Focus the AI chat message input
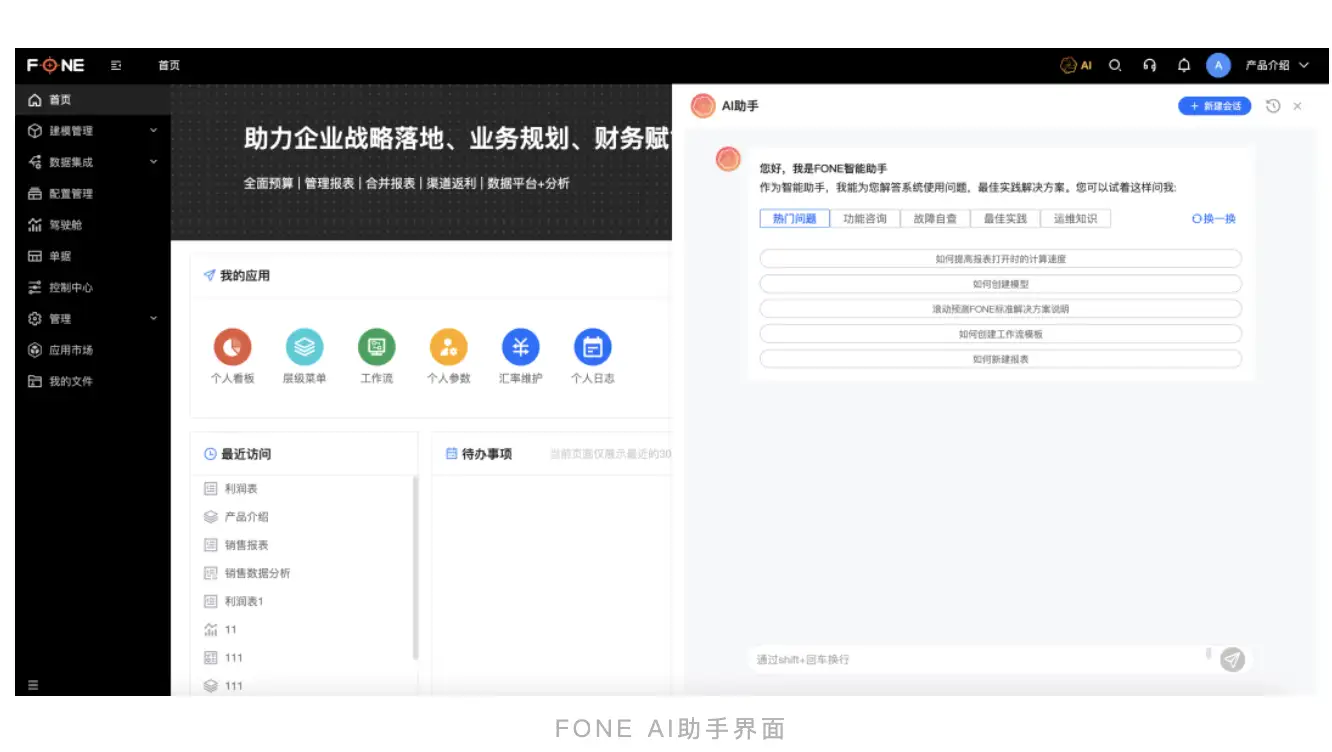1332x752 pixels. tap(980, 659)
